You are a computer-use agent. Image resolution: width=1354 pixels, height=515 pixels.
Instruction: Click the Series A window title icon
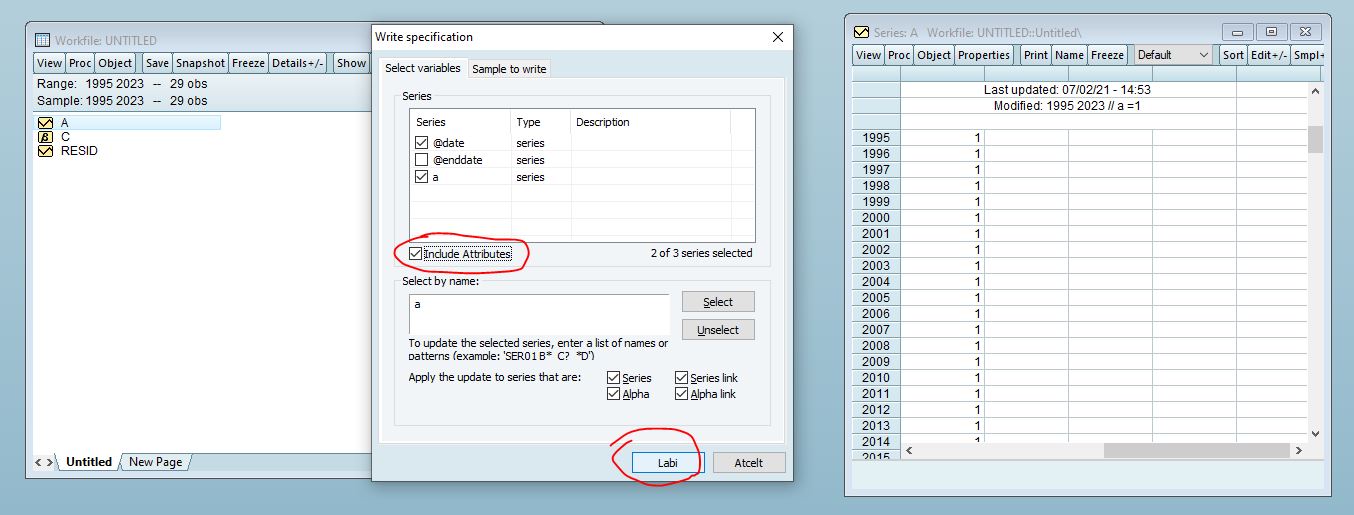[861, 32]
